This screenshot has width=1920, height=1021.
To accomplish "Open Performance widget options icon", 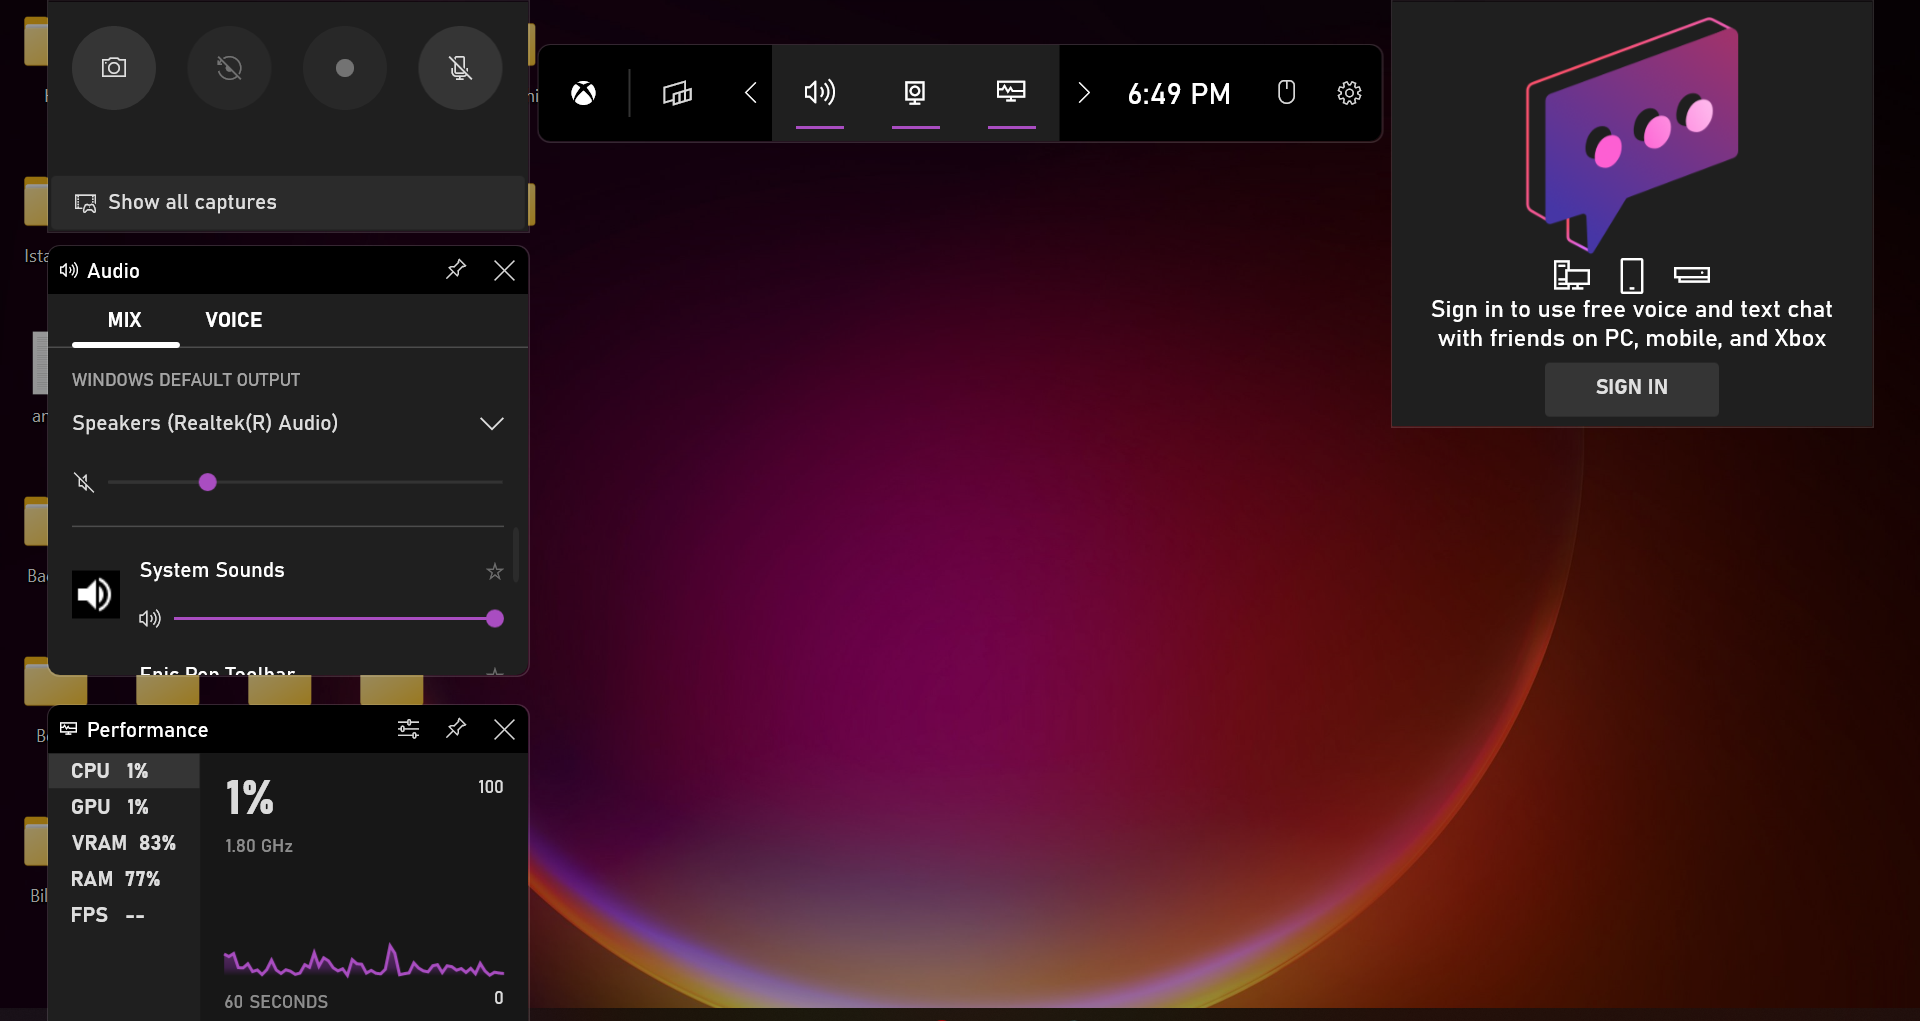I will (408, 729).
